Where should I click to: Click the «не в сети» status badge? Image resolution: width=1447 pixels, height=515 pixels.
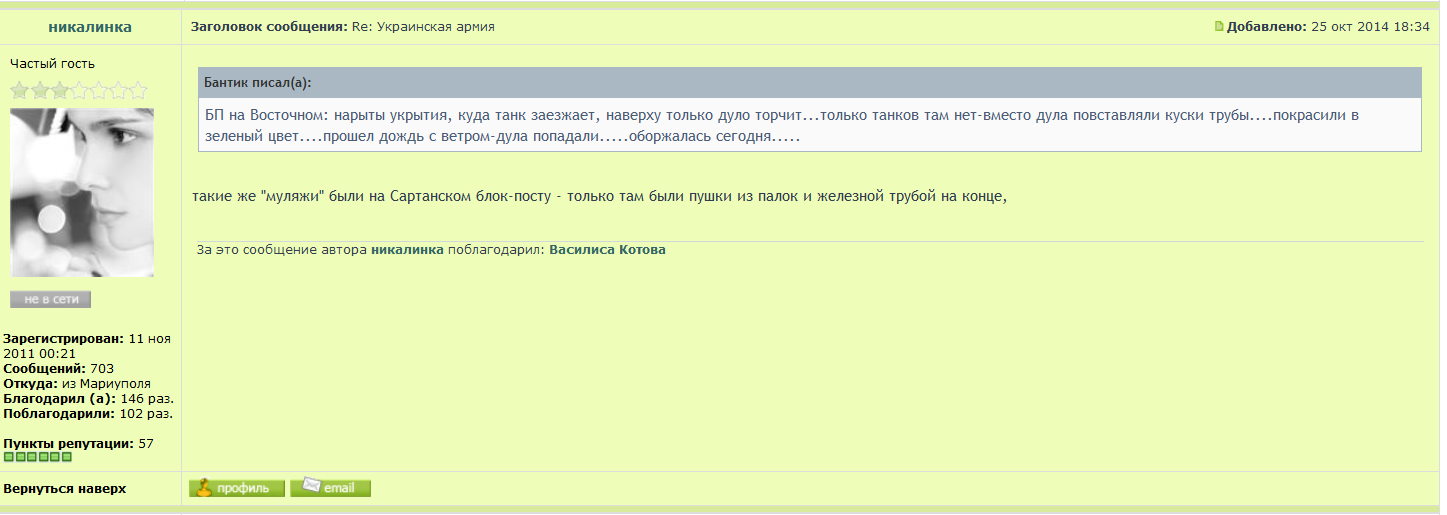pyautogui.click(x=50, y=299)
